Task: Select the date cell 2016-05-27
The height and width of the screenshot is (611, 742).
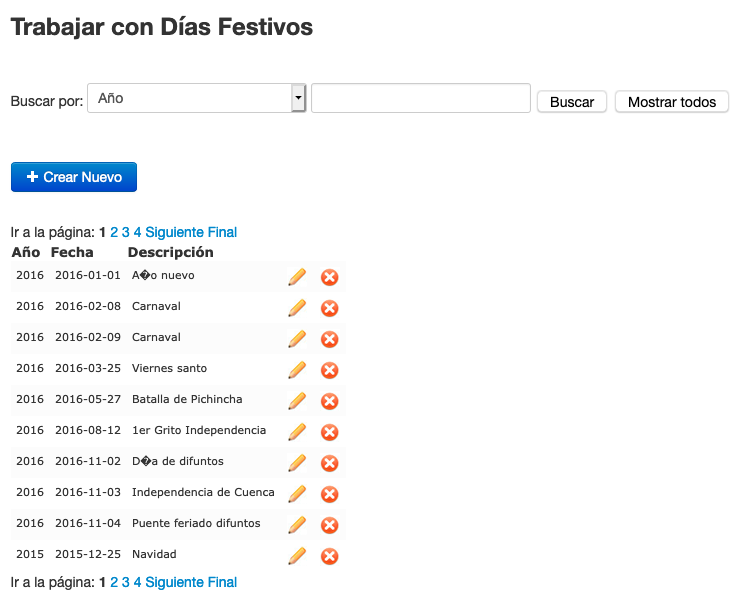Action: tap(88, 399)
